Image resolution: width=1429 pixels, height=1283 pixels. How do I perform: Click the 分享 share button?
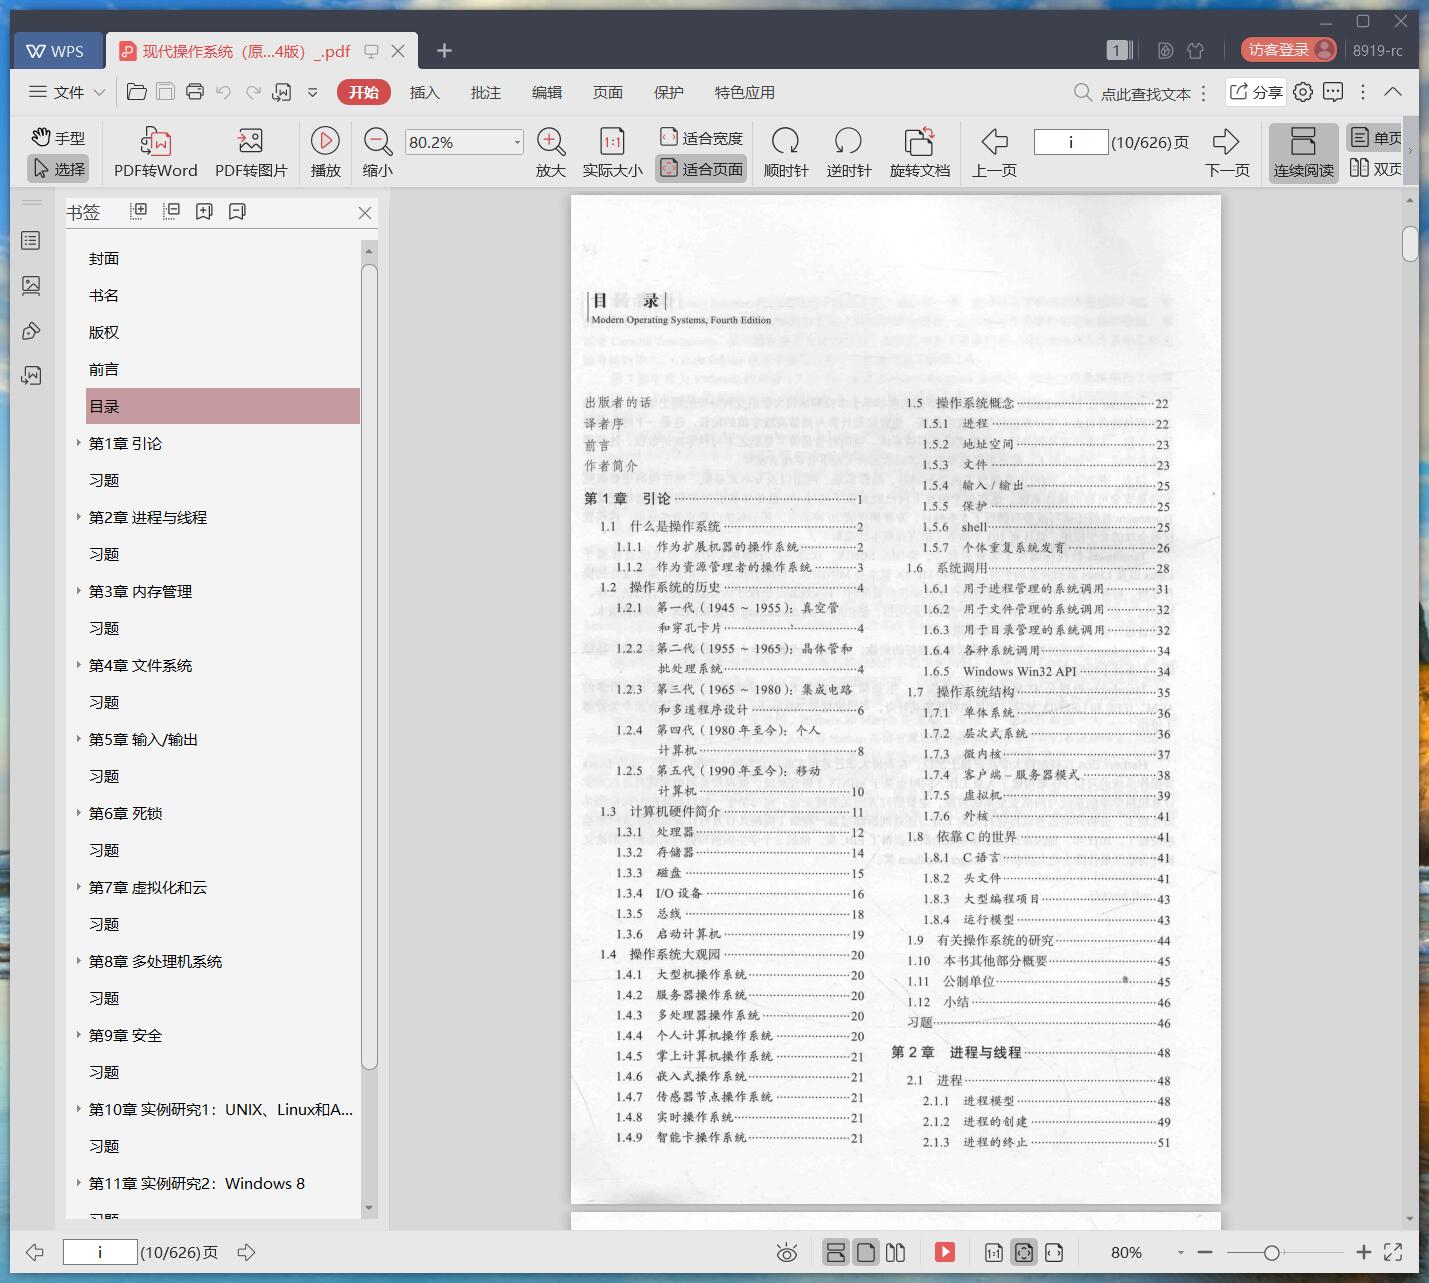click(x=1256, y=92)
